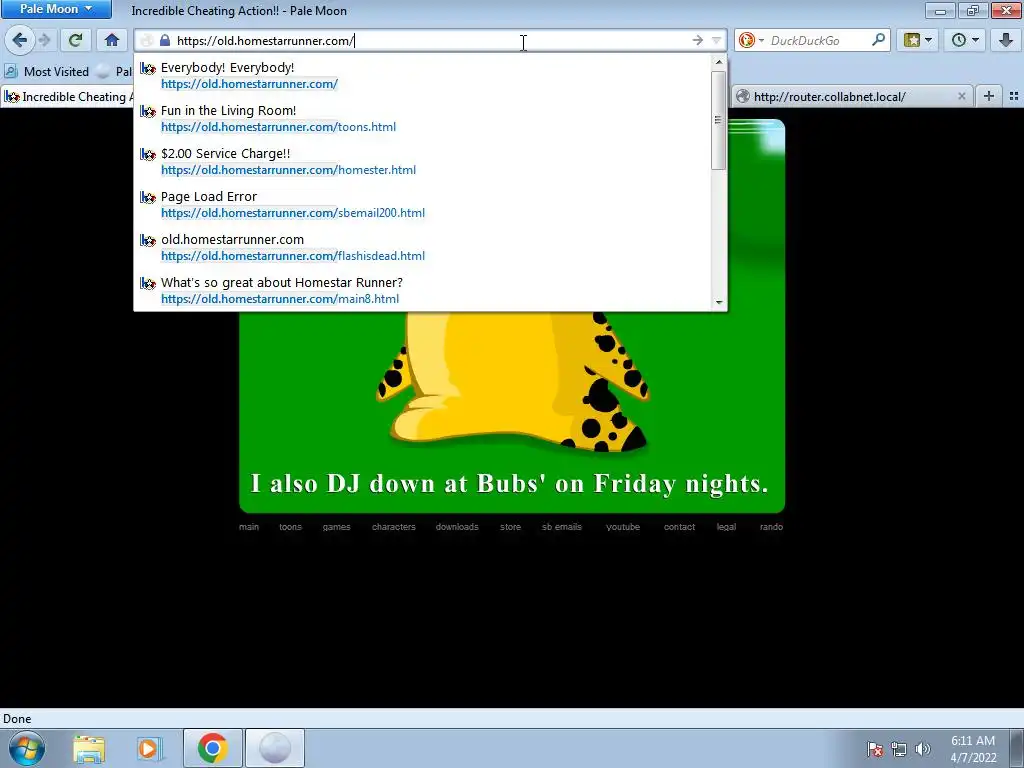Open the history clock dropdown

click(966, 40)
